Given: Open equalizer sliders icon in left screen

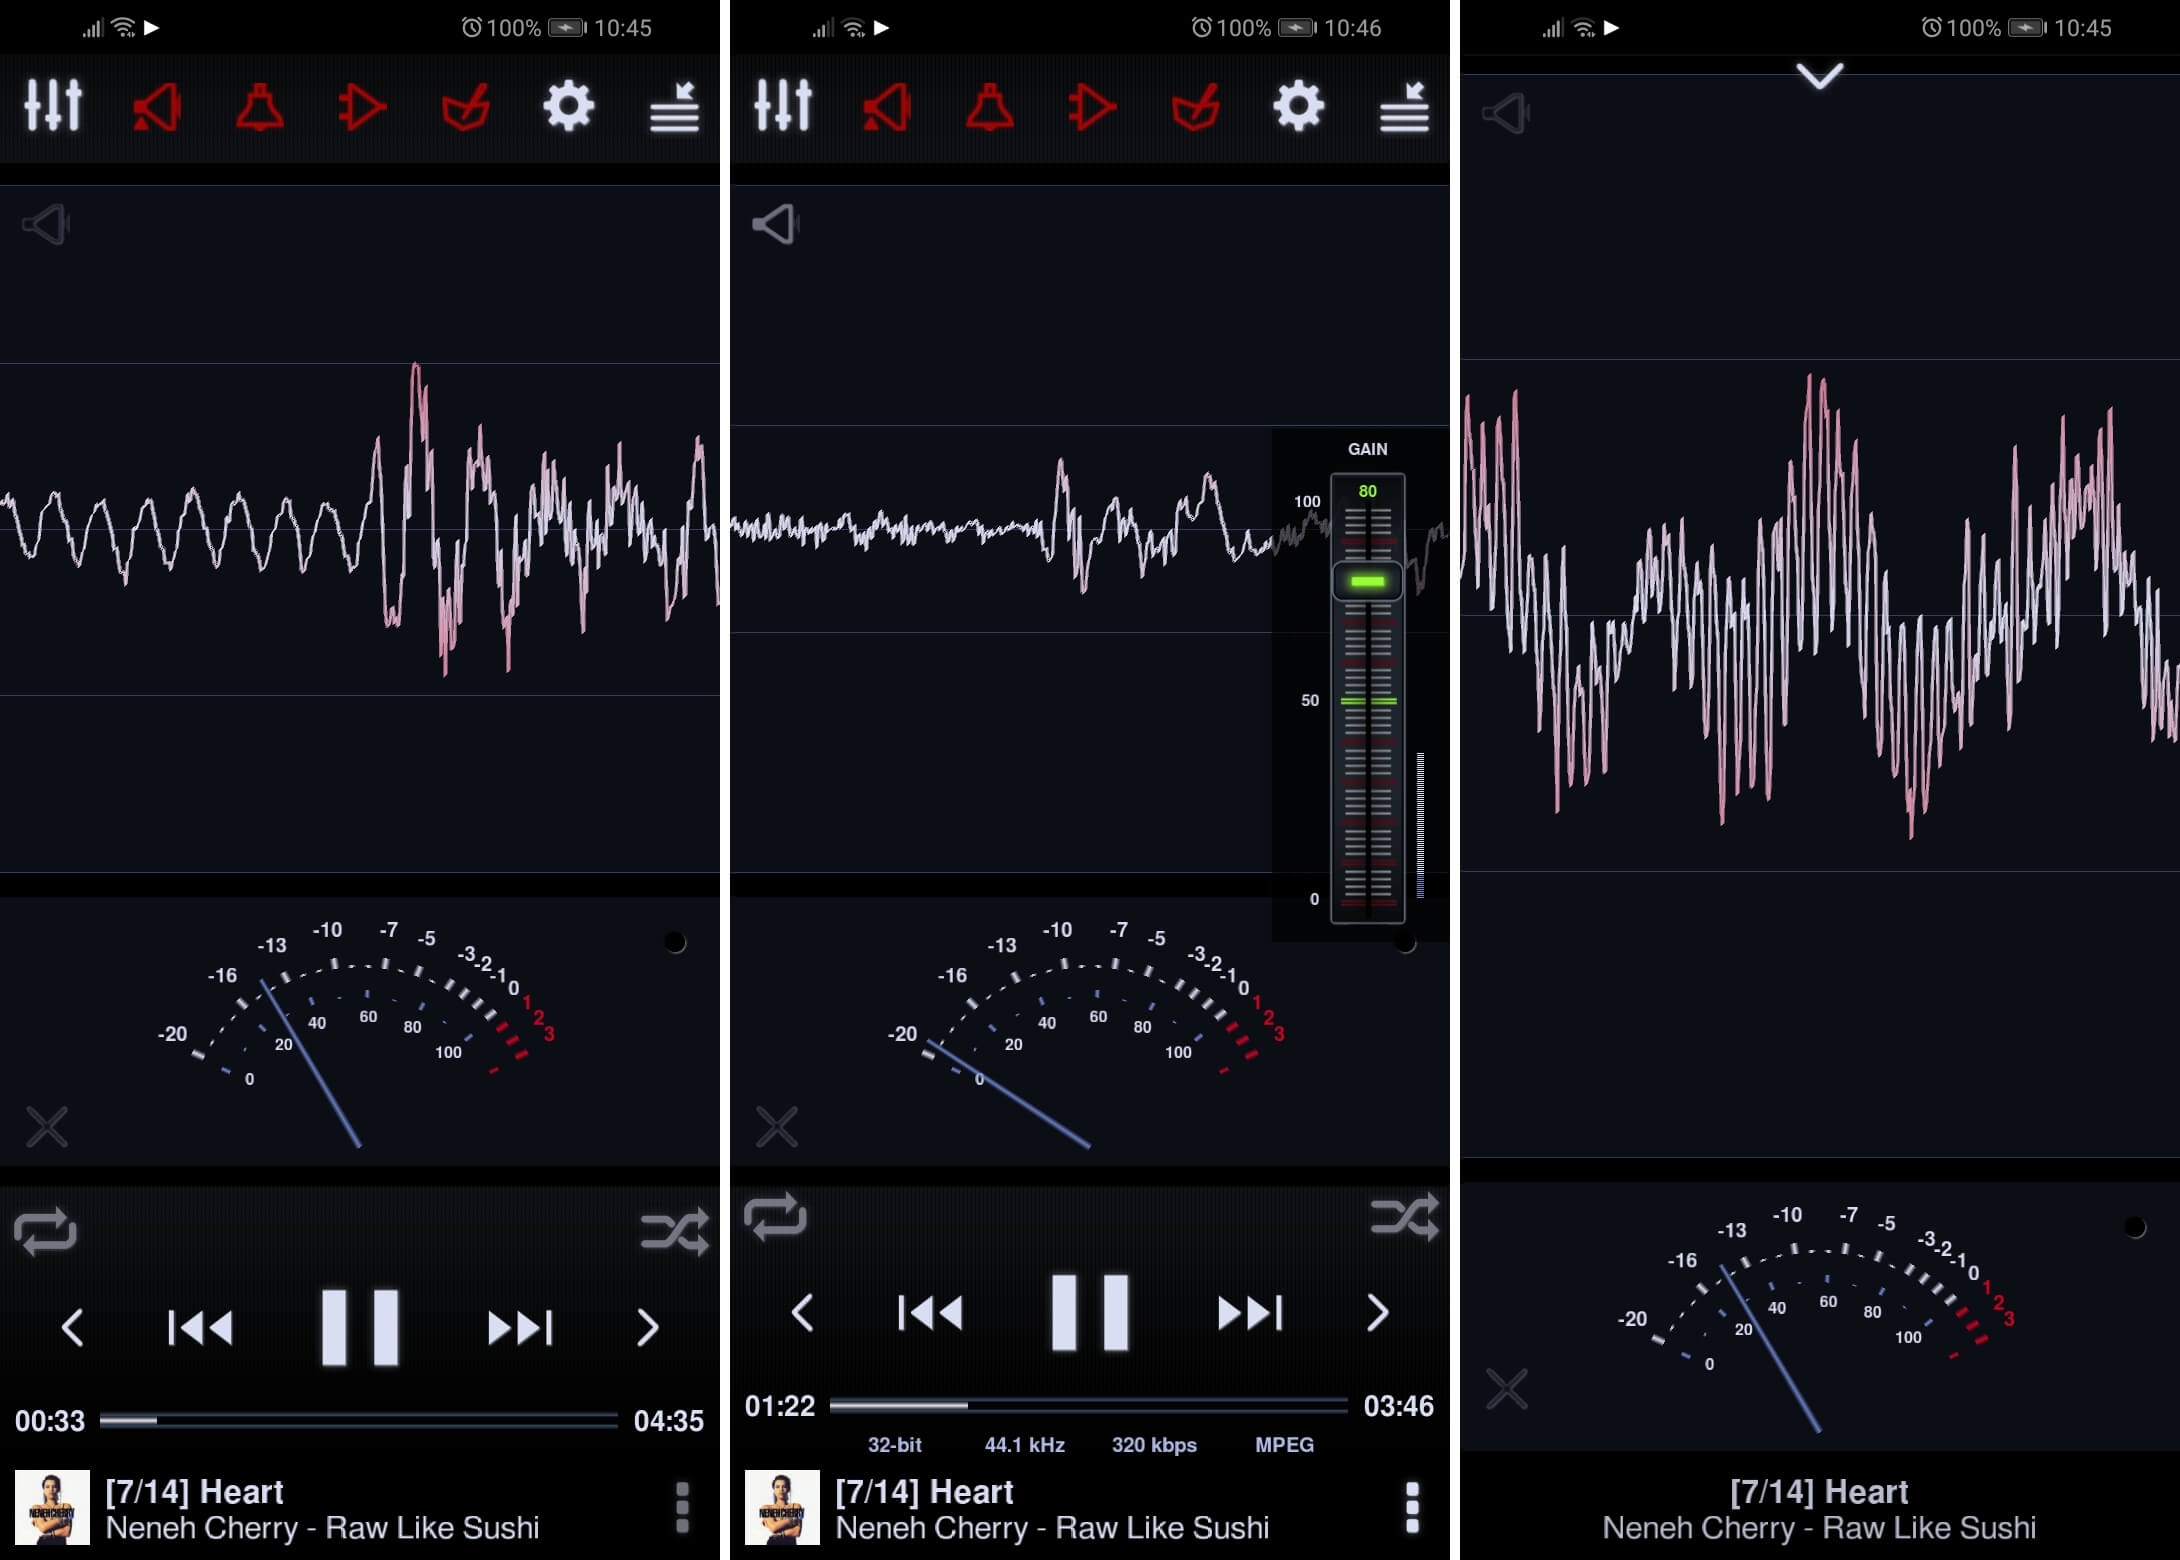Looking at the screenshot, I should (x=53, y=105).
